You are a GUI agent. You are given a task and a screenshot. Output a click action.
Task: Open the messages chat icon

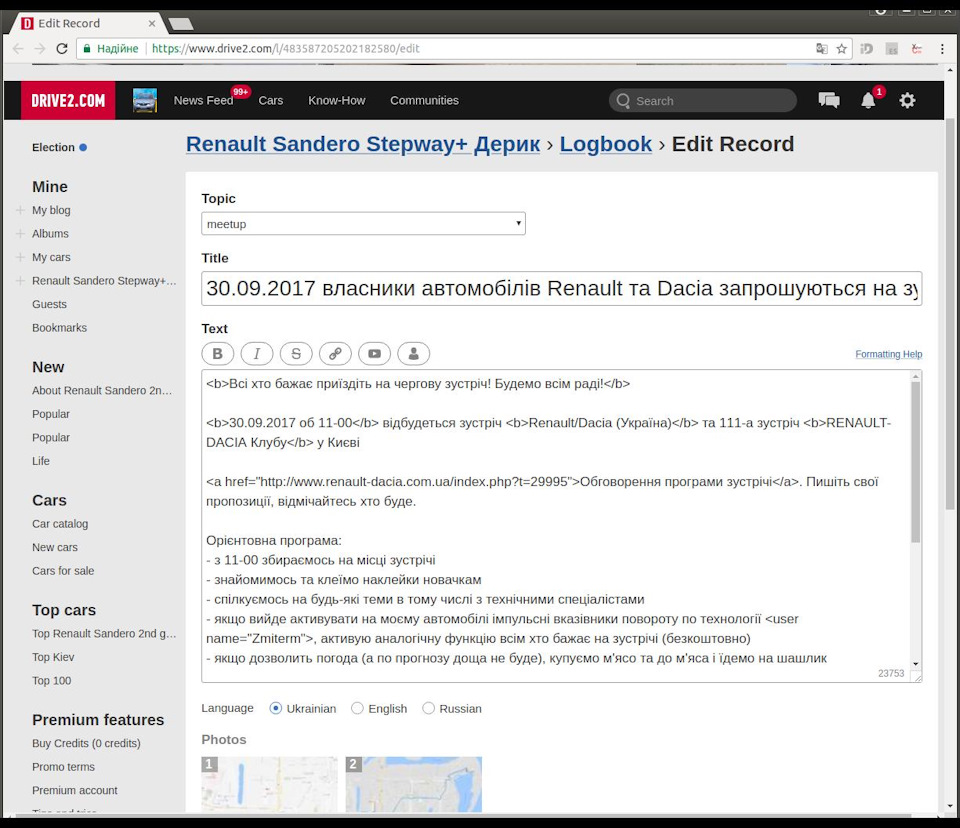[829, 100]
